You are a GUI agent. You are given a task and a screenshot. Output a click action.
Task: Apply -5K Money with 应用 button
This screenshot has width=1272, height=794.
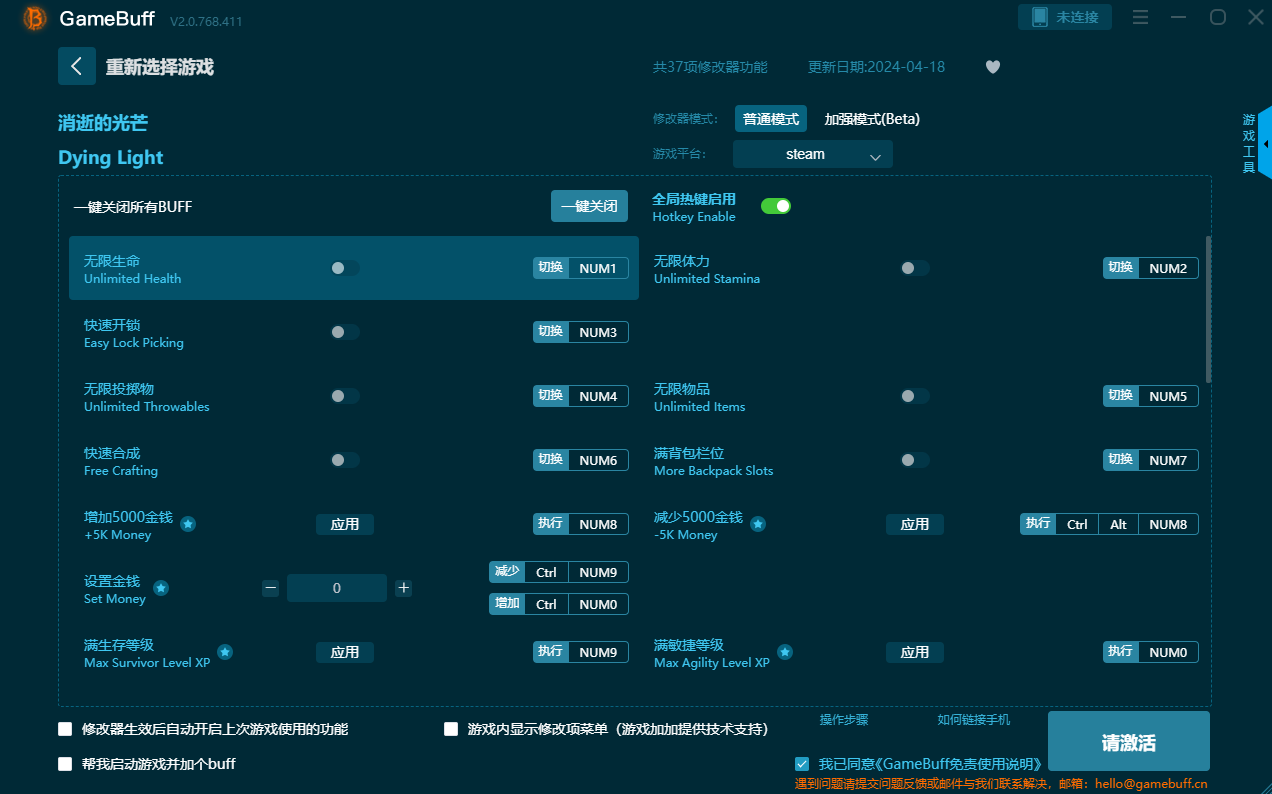click(x=915, y=524)
